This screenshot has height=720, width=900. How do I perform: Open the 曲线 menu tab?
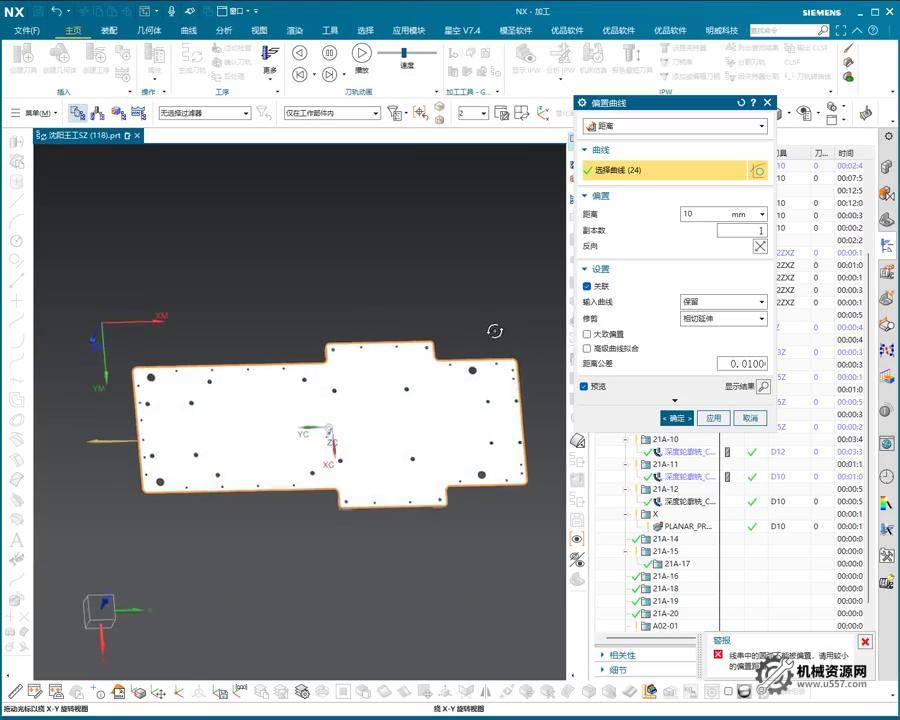tap(189, 30)
